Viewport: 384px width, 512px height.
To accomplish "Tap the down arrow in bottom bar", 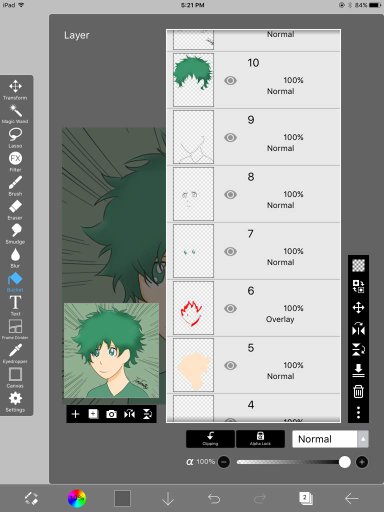I will click(168, 499).
